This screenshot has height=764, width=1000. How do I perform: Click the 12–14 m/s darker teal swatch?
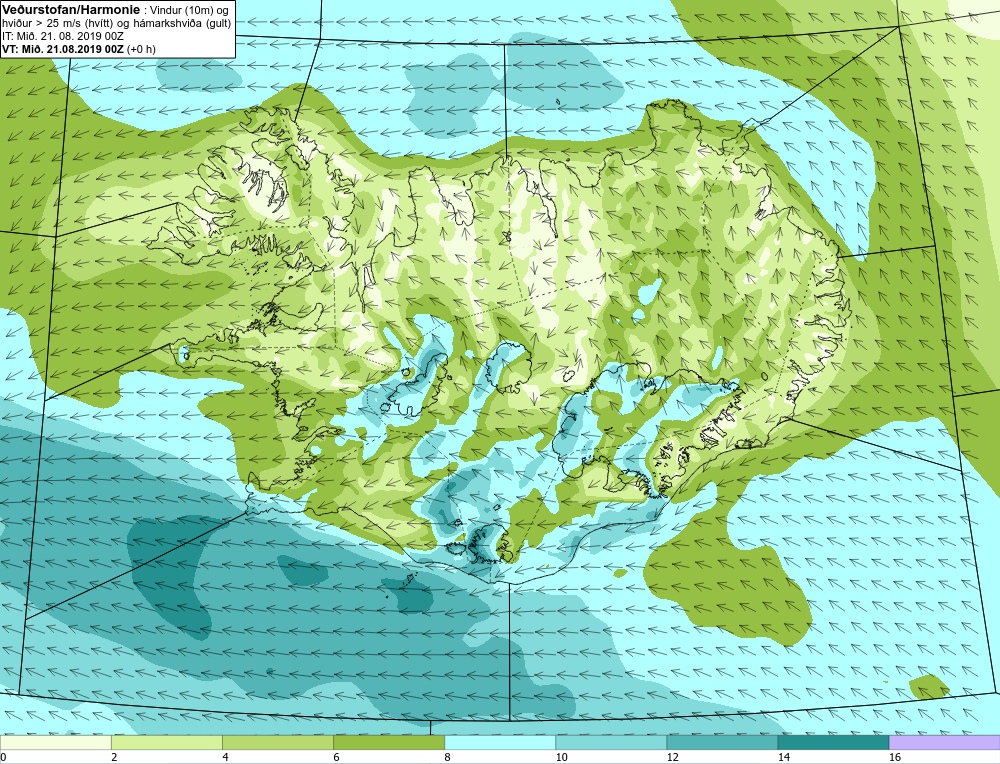[x=722, y=742]
